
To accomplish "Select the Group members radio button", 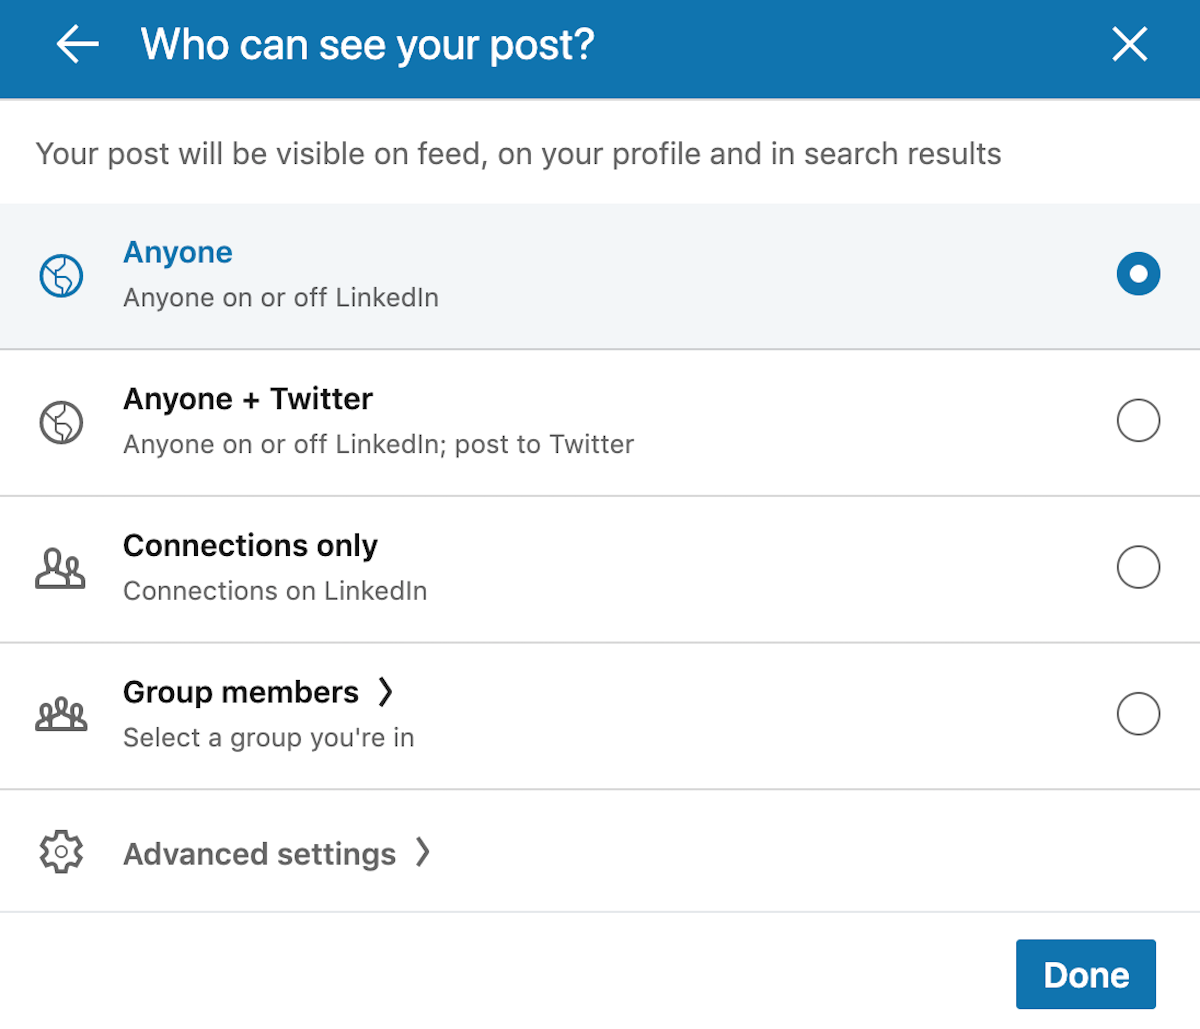I will click(x=1138, y=714).
